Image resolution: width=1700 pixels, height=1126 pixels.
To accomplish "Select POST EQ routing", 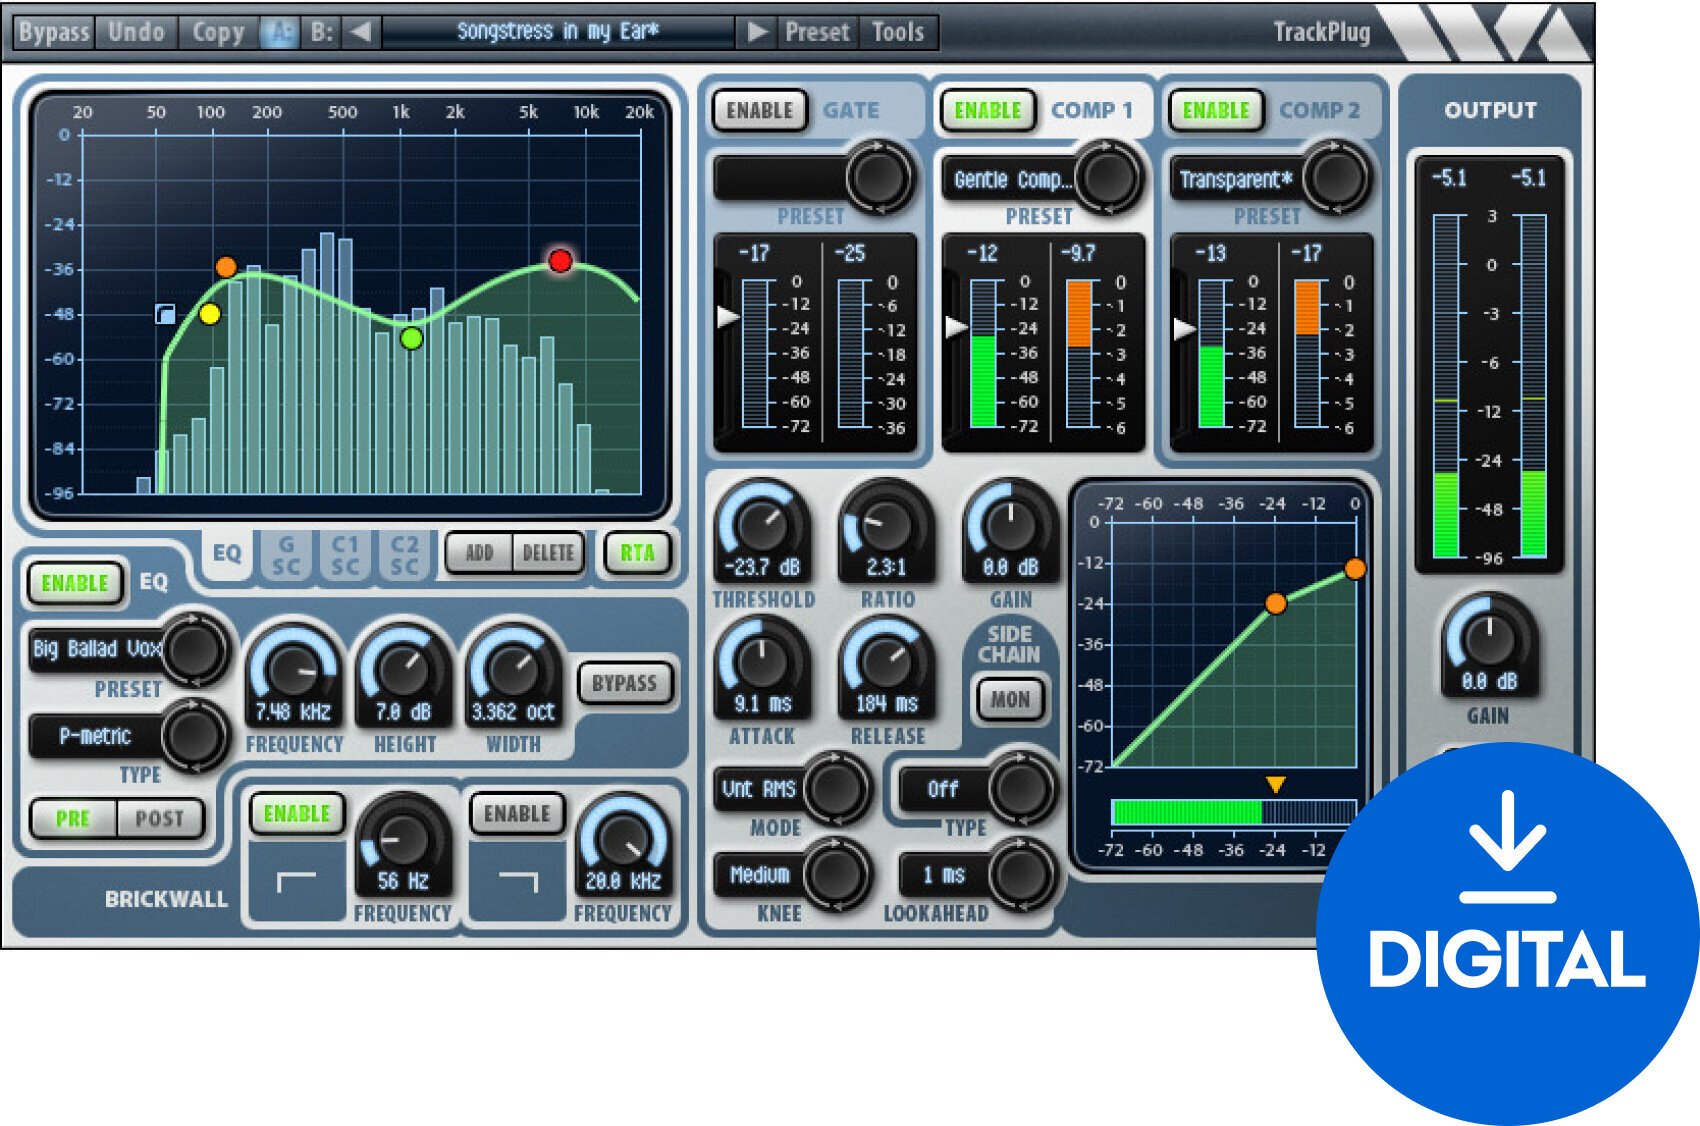I will (x=160, y=819).
